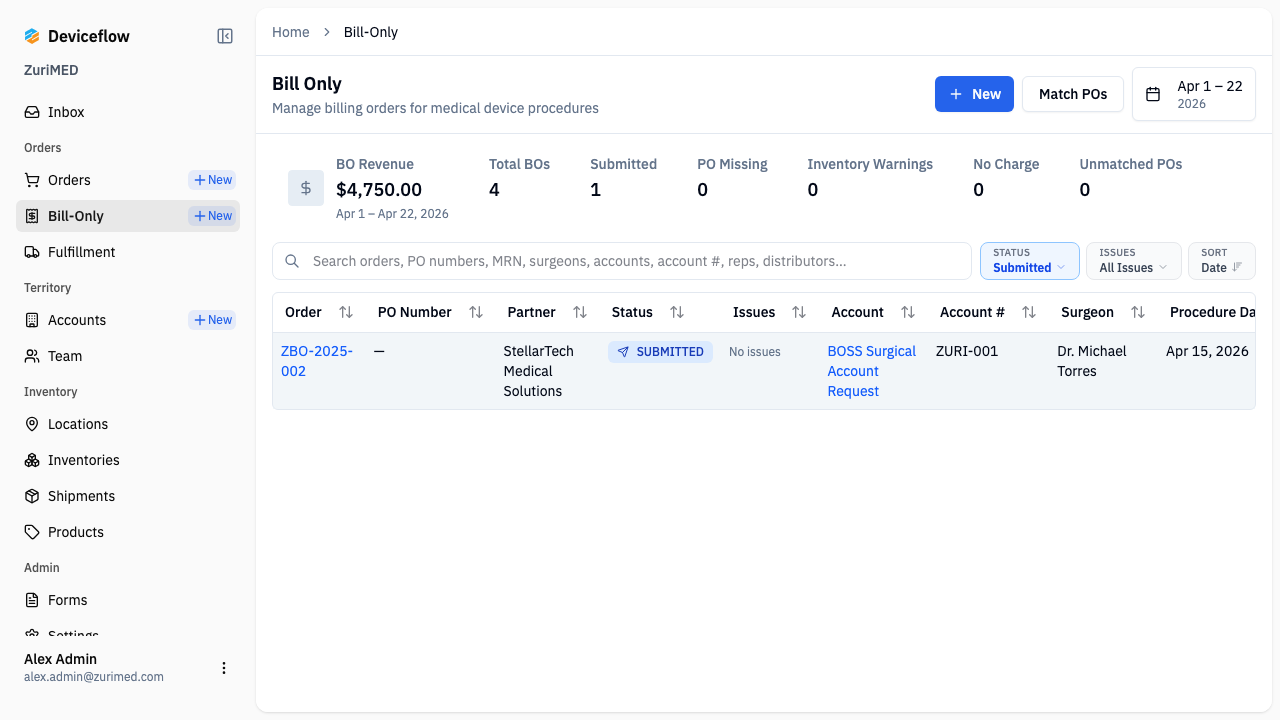Click the blue New button
The height and width of the screenshot is (720, 1280).
click(974, 94)
